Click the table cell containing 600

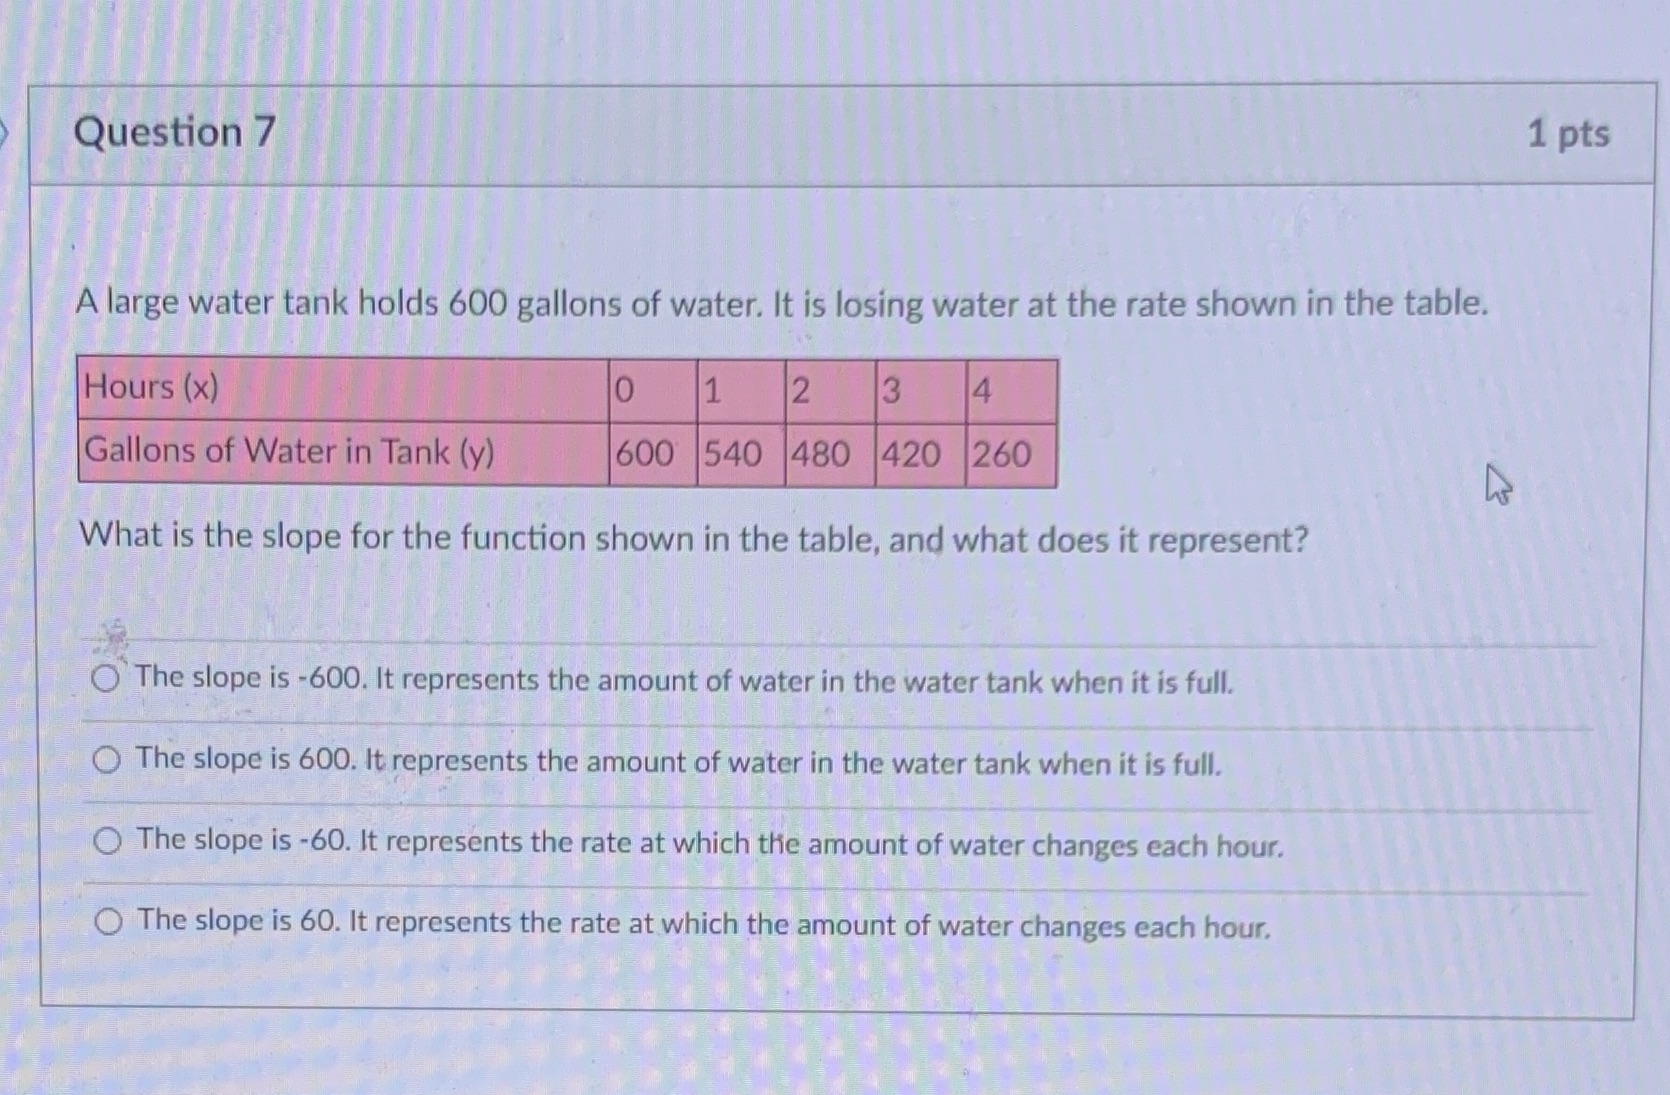tap(646, 454)
